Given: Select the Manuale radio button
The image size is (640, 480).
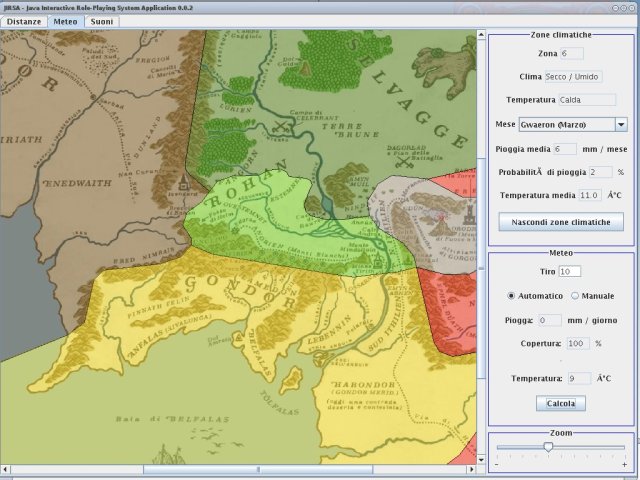Looking at the screenshot, I should tap(575, 296).
